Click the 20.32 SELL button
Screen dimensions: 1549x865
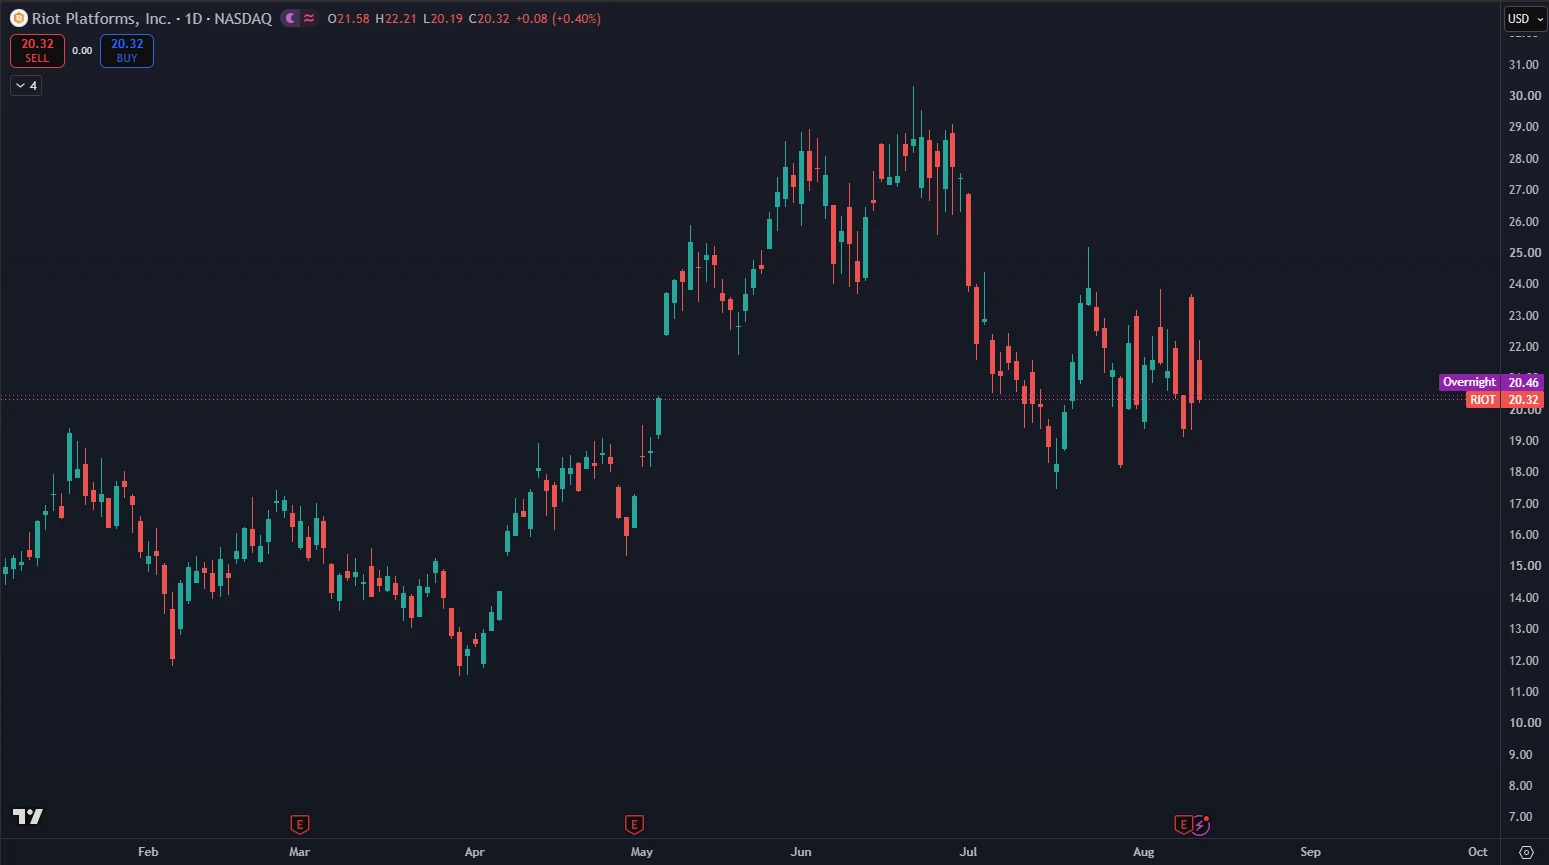[37, 50]
